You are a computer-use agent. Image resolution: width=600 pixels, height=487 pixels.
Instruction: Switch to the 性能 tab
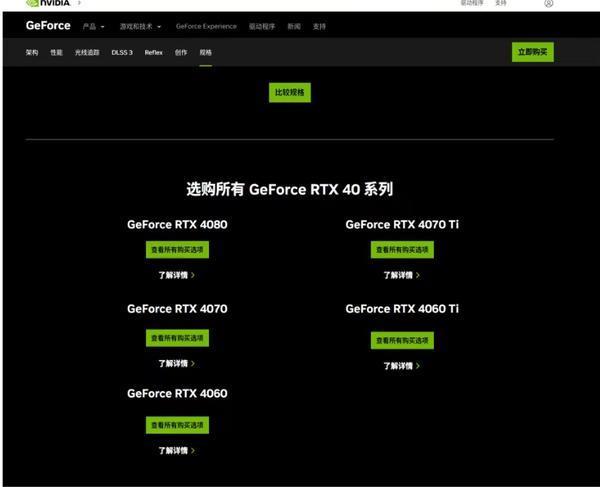56,52
